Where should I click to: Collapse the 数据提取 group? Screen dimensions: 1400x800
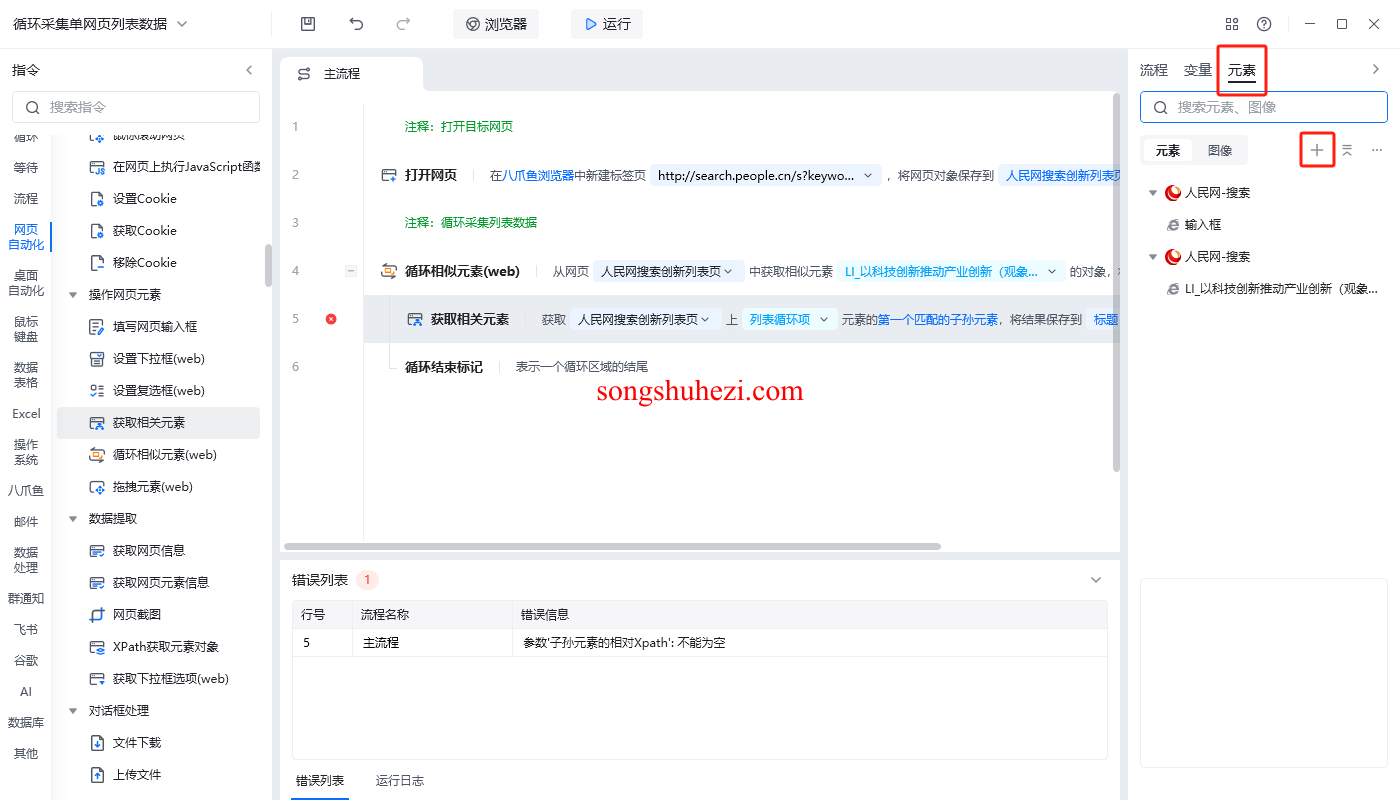click(73, 519)
